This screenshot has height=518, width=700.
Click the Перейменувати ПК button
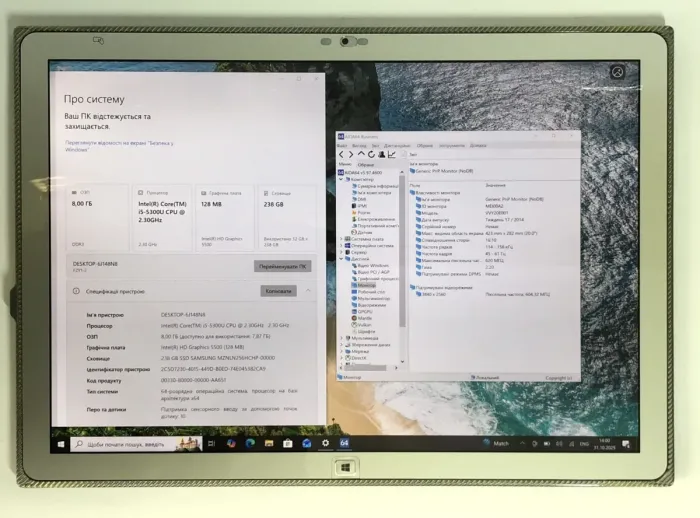[x=283, y=267]
